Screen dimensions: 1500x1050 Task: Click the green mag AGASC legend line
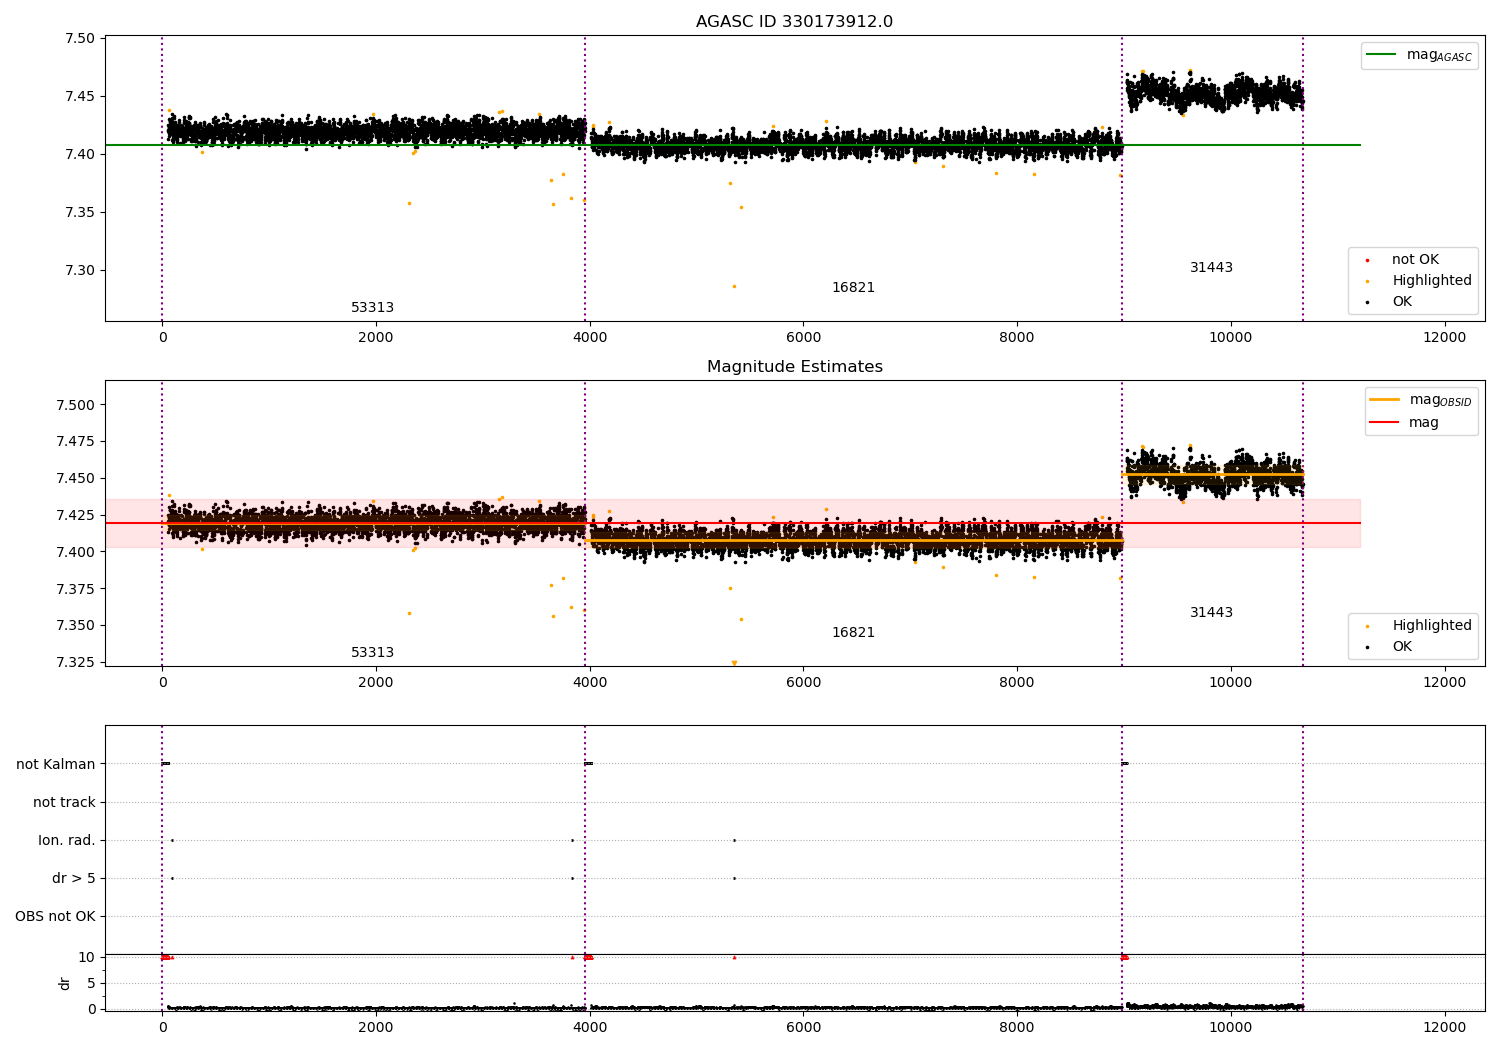point(1381,55)
